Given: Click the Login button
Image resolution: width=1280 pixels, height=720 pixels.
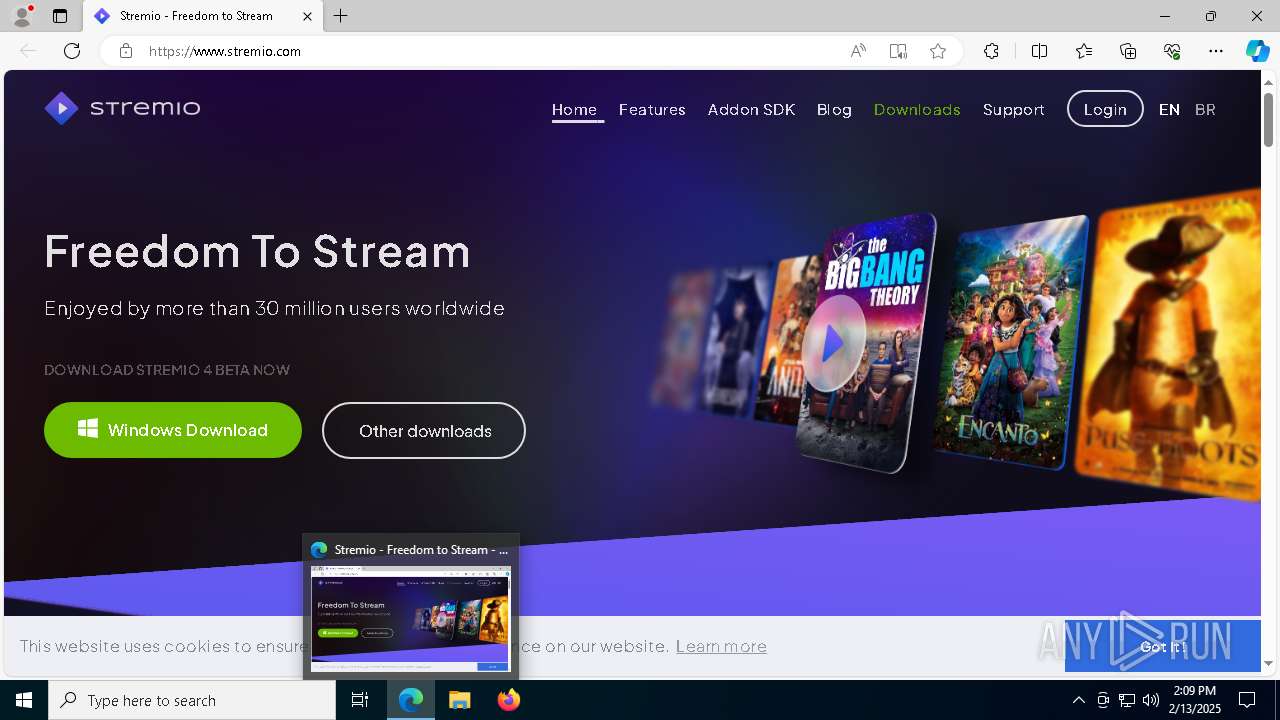Looking at the screenshot, I should pyautogui.click(x=1105, y=109).
